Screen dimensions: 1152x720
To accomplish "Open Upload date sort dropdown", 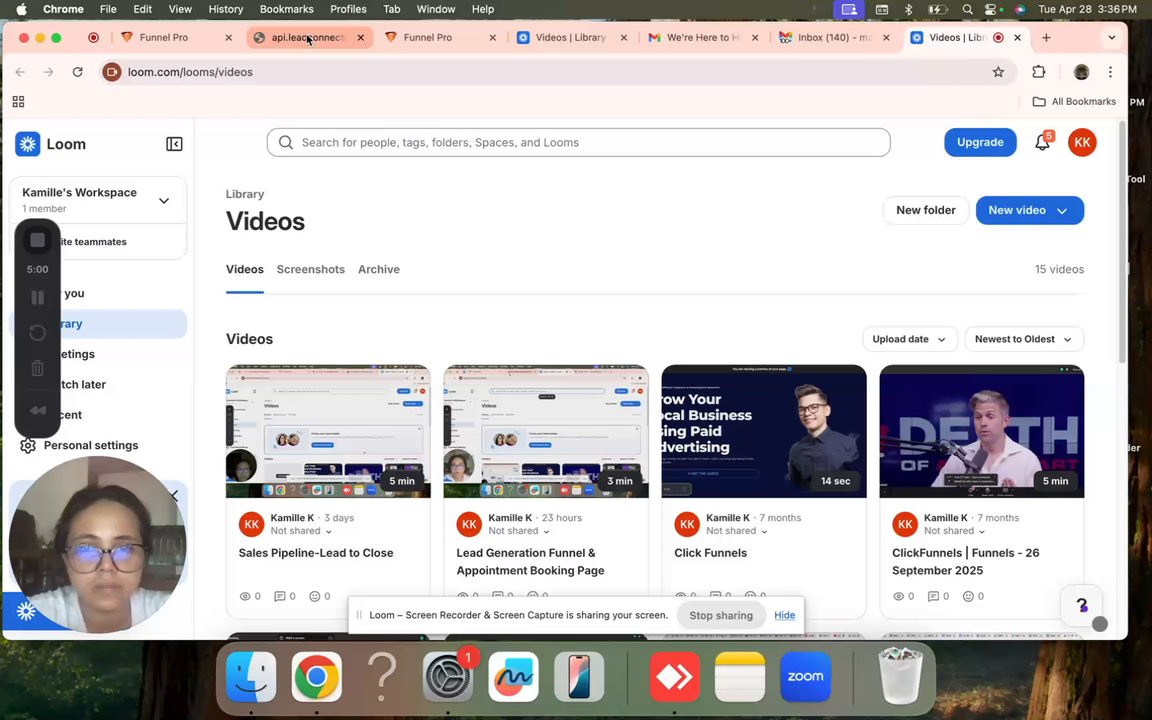I will [910, 339].
